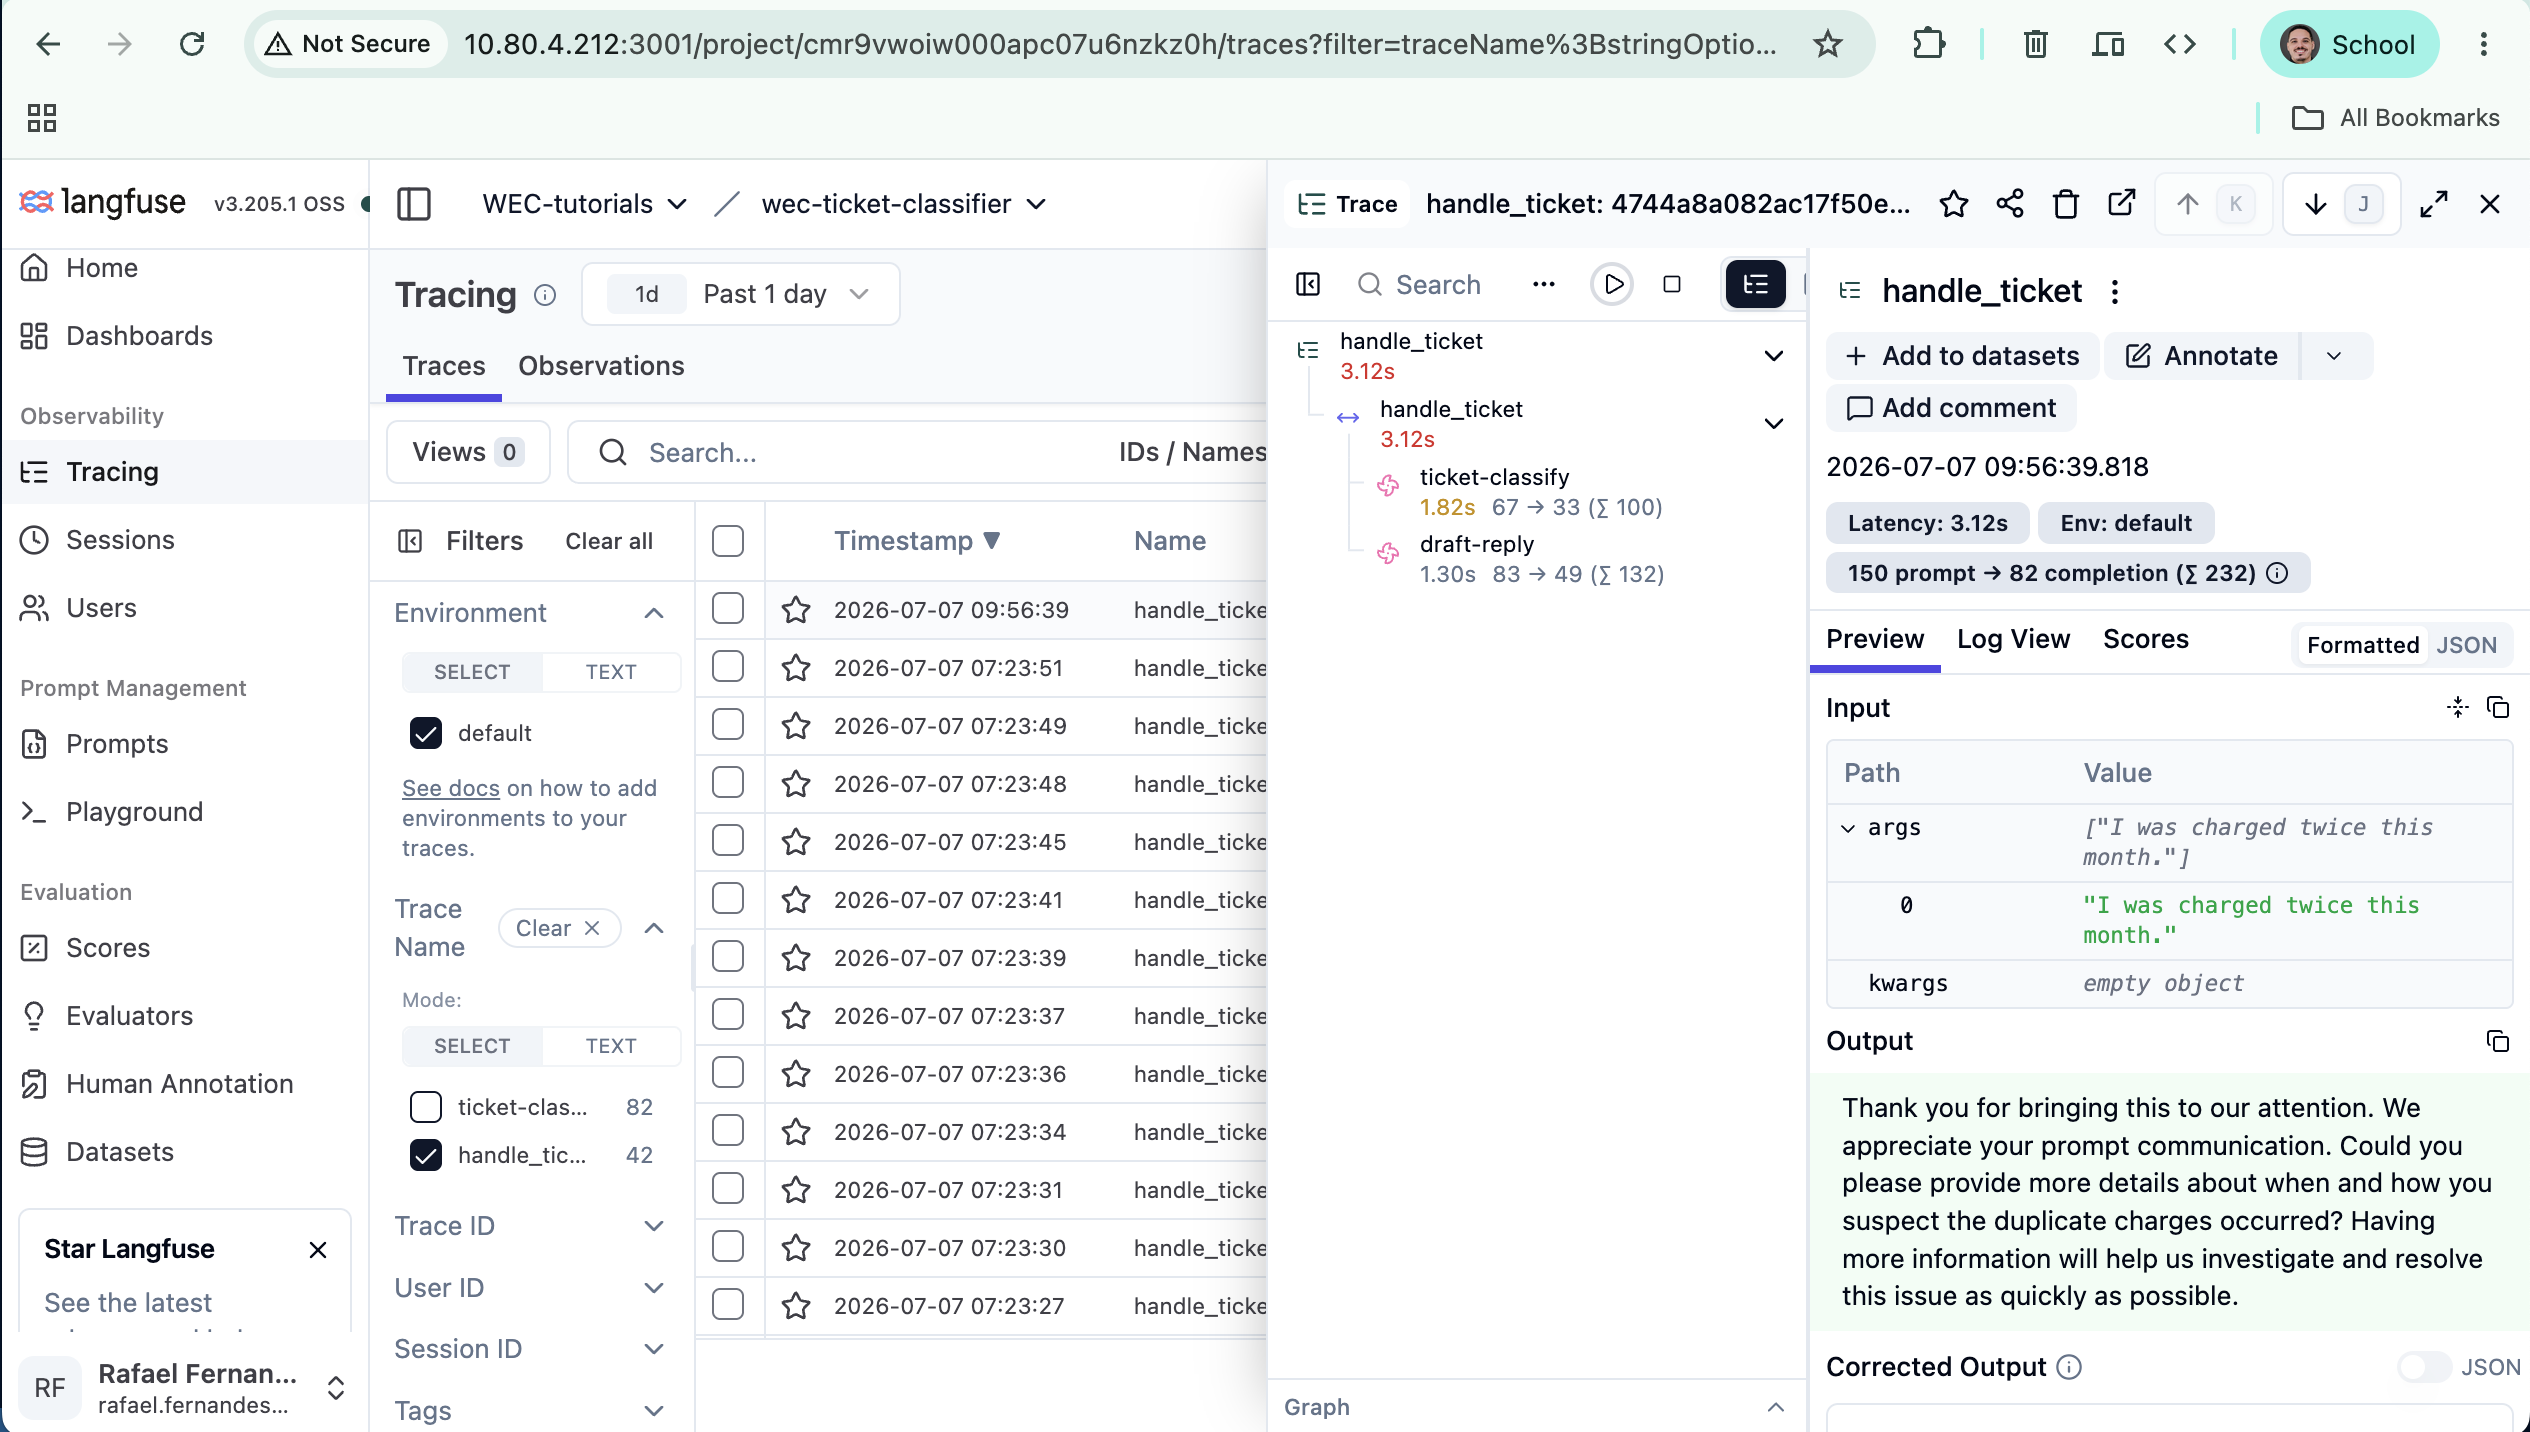Check the ticket-clas... trace name filter
This screenshot has height=1432, width=2530.
pyautogui.click(x=426, y=1107)
